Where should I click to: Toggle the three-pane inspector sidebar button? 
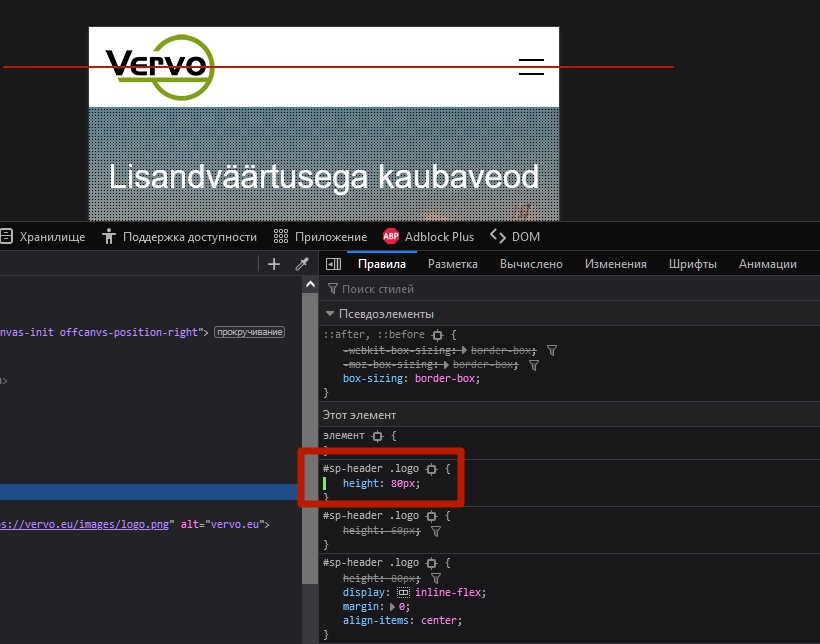tap(334, 264)
